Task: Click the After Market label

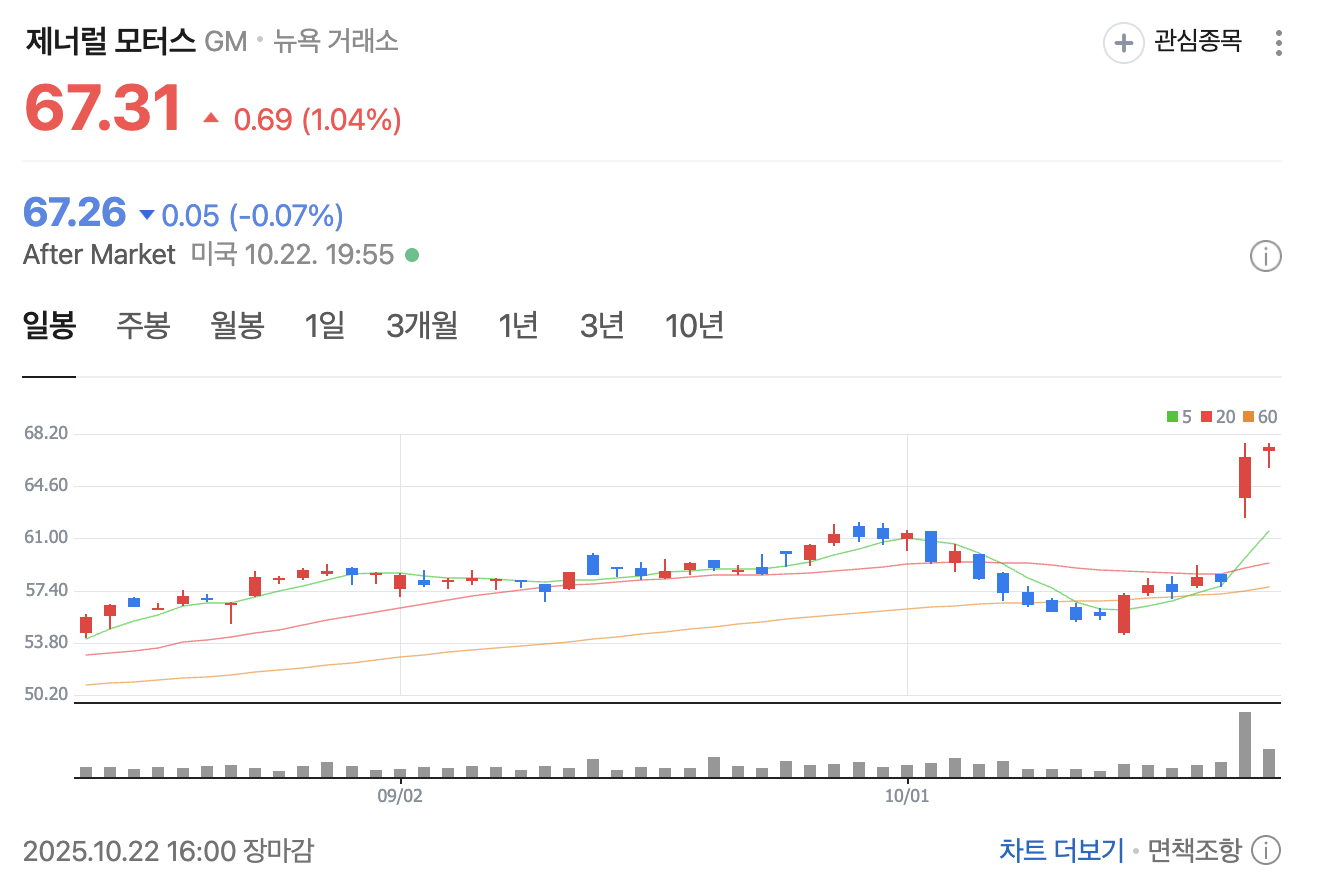Action: click(99, 255)
